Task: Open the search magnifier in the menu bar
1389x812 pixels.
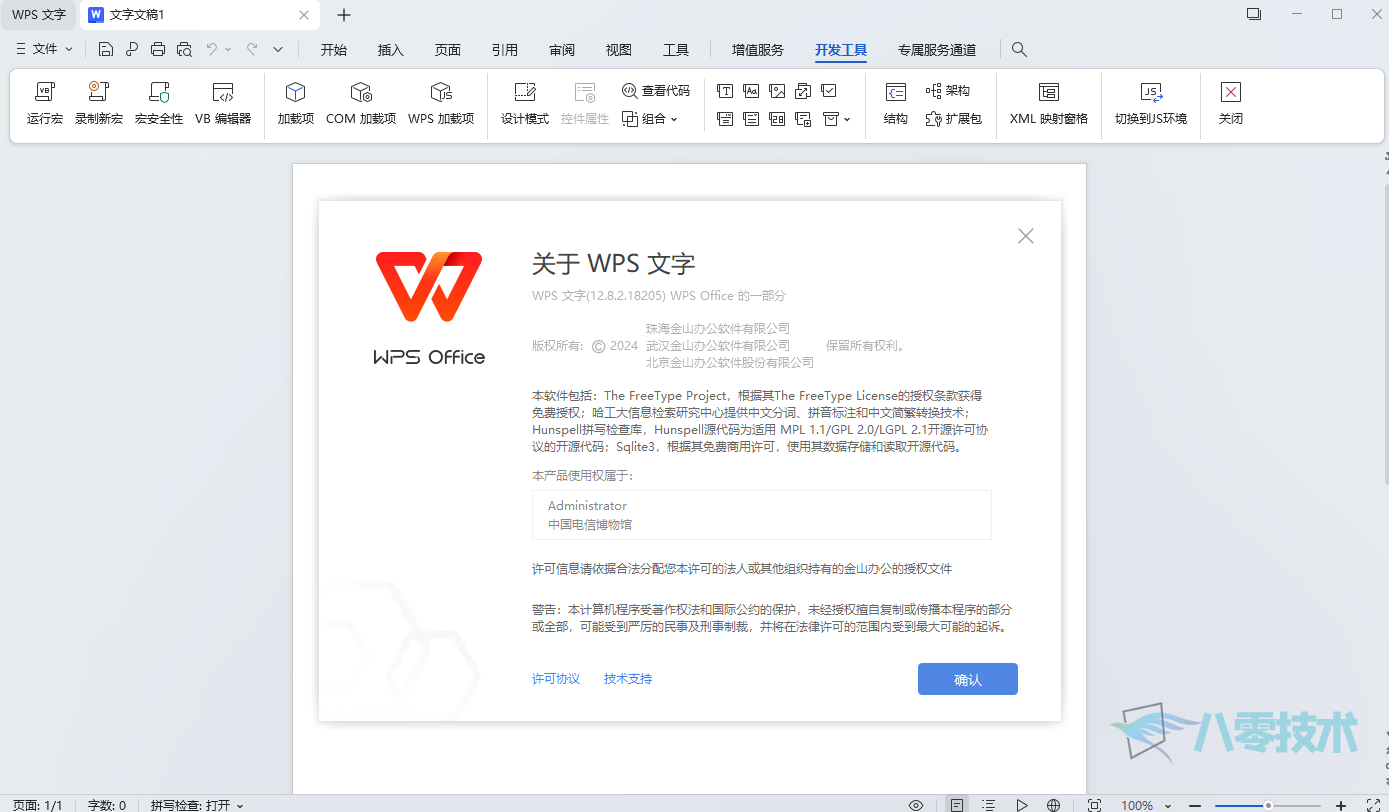Action: point(1019,49)
